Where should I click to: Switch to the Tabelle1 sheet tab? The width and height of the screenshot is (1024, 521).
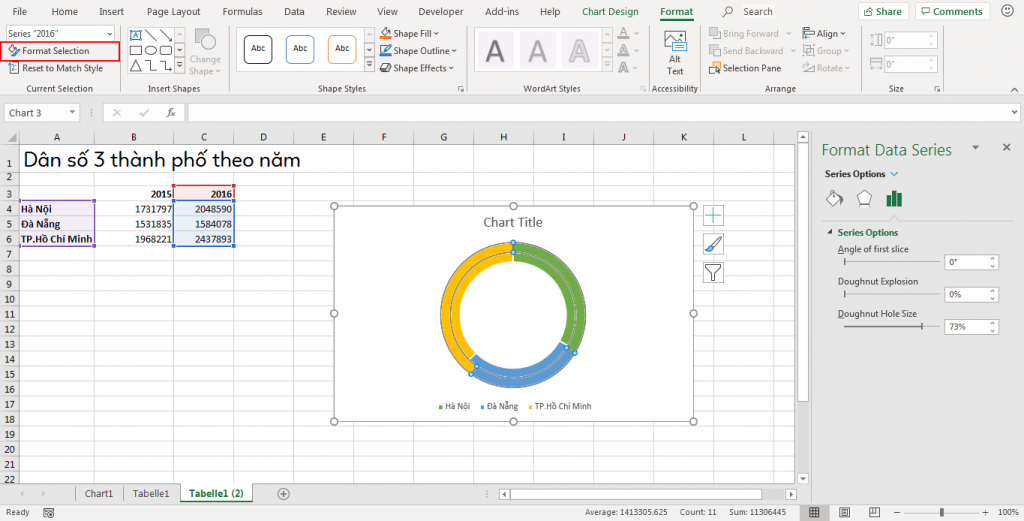(x=151, y=494)
